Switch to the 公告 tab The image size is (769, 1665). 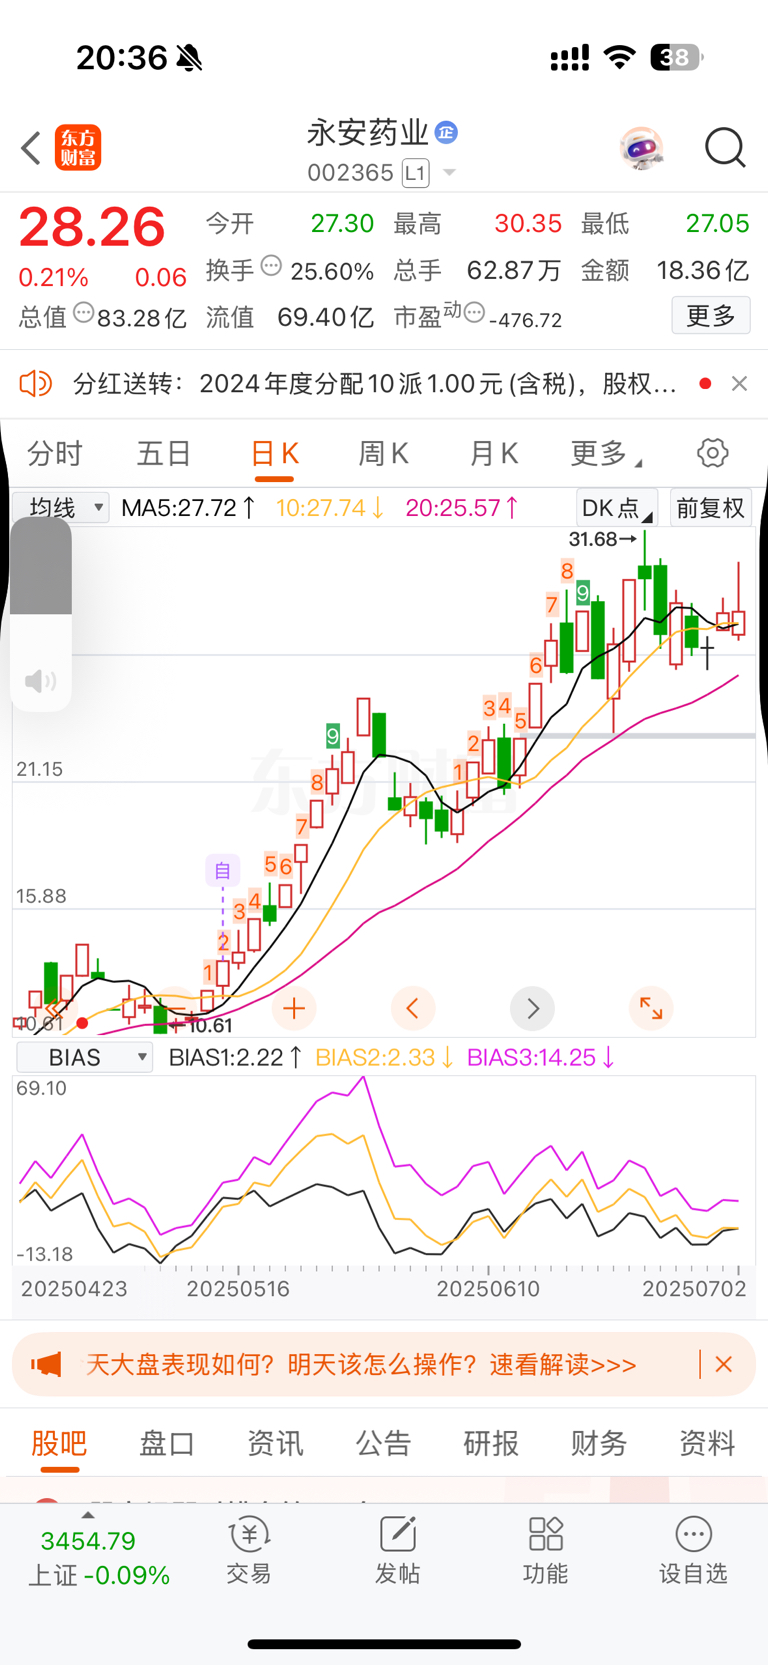(x=383, y=1443)
